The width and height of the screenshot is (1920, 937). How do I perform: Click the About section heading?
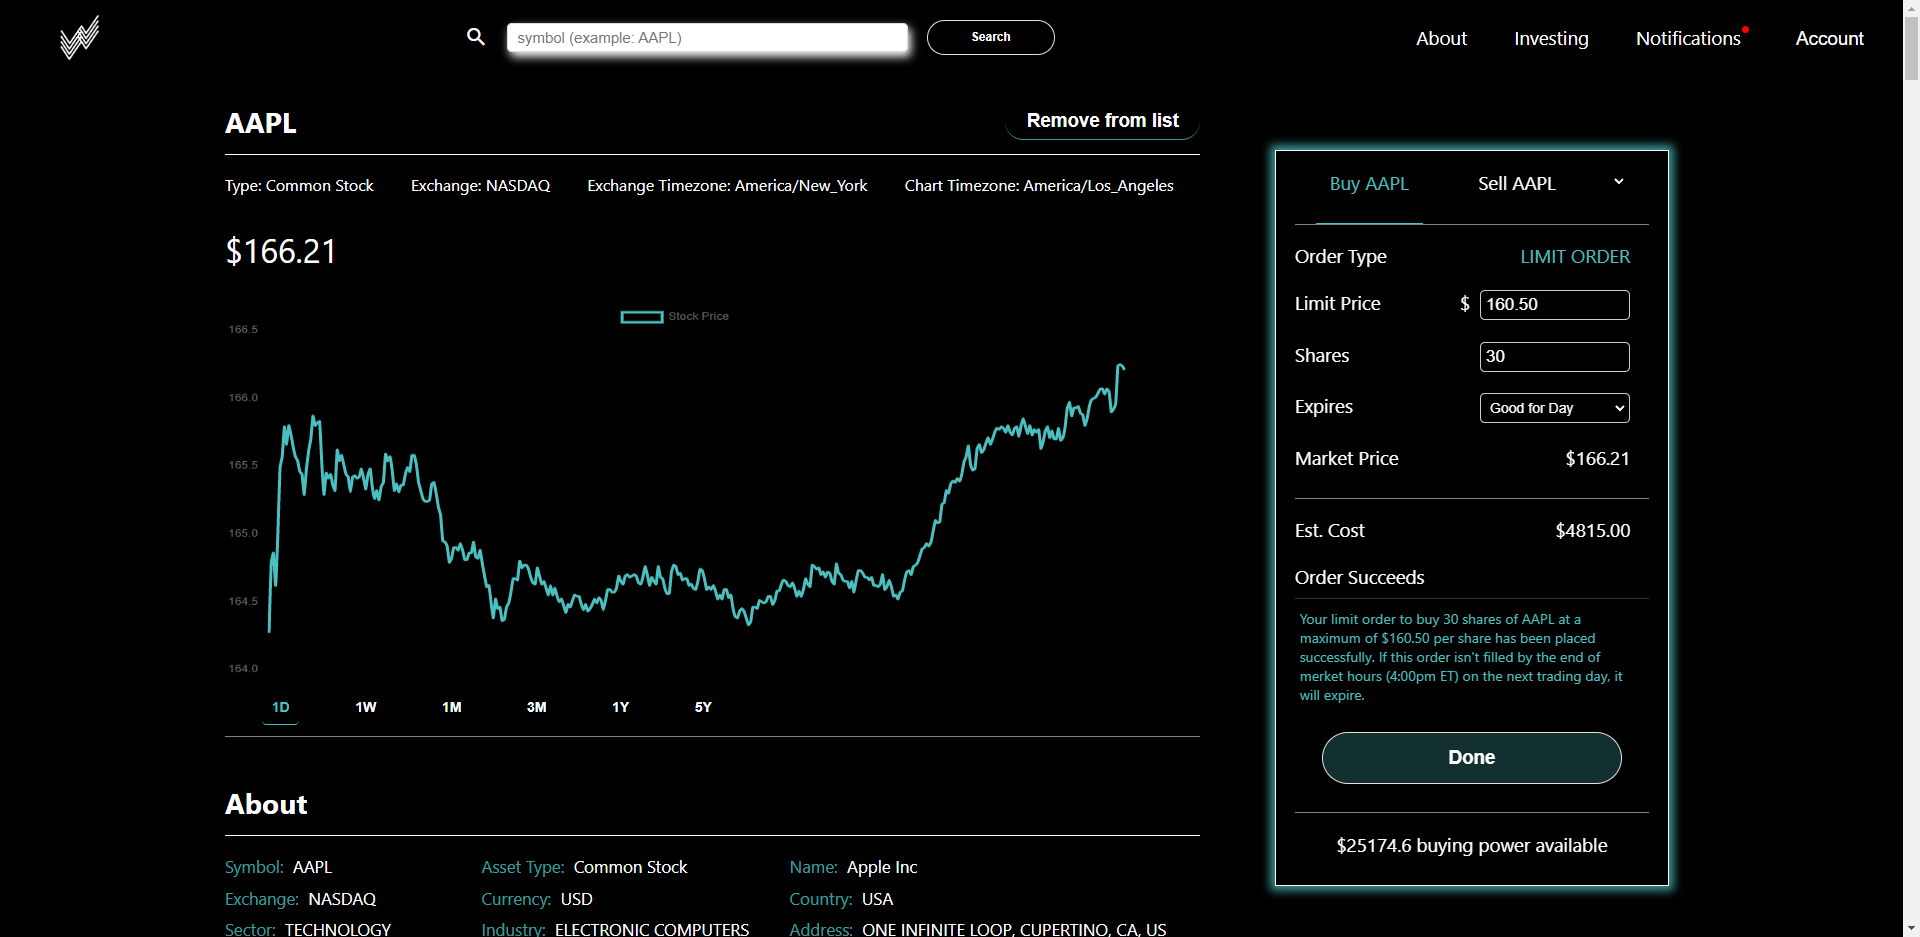tap(266, 805)
